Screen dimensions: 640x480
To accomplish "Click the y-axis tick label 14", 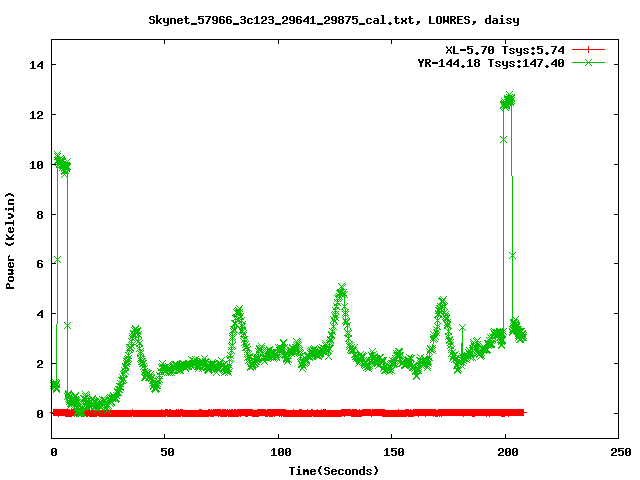I will coord(36,65).
